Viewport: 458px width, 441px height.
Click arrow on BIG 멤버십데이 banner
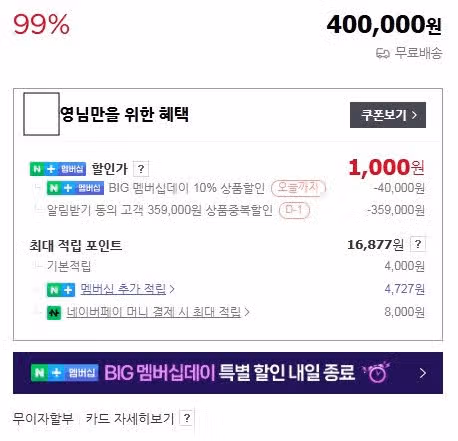click(x=423, y=373)
